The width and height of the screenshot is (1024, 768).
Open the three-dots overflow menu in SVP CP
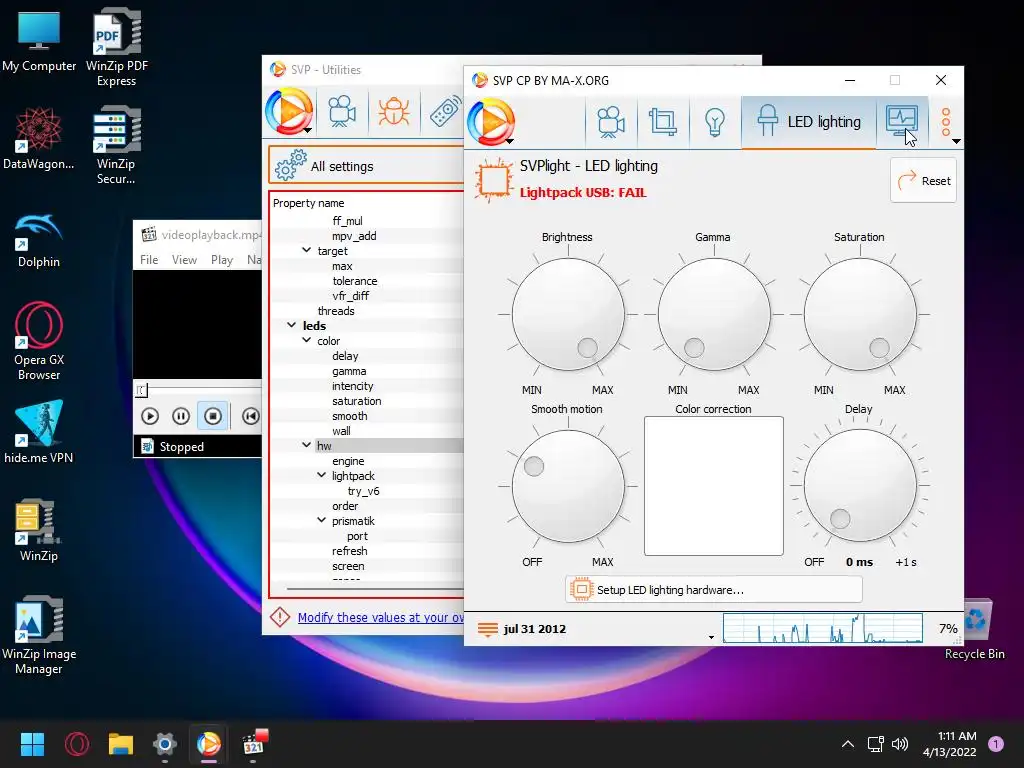click(946, 122)
